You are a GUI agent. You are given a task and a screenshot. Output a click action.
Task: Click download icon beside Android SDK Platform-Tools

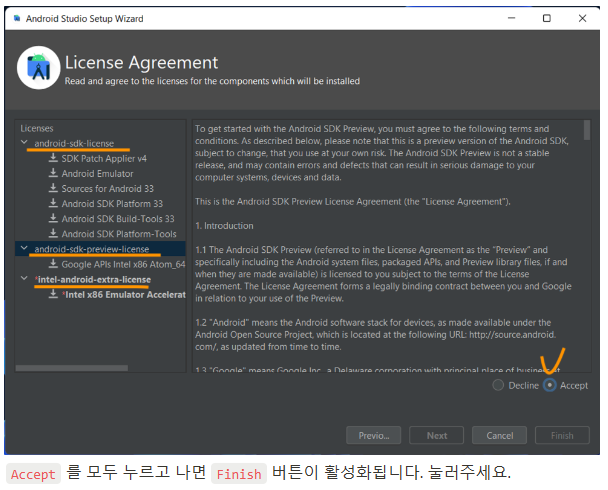[x=53, y=234]
